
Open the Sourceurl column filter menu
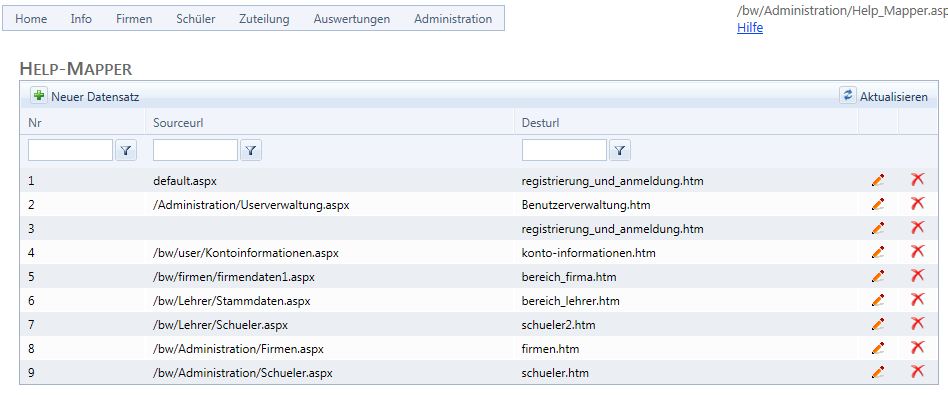pos(251,151)
